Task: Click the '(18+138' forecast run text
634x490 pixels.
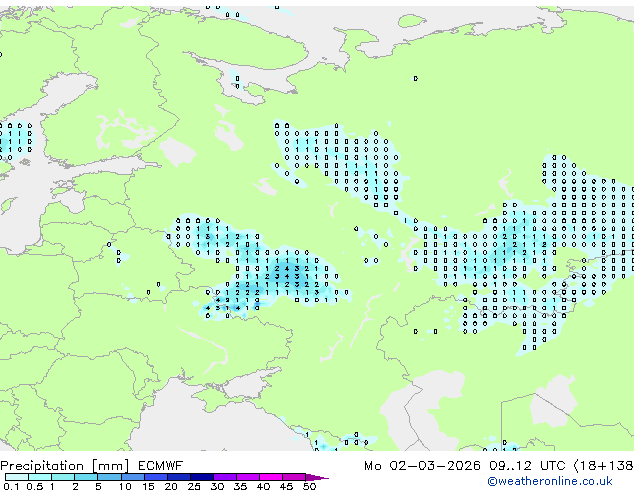Action: [604, 466]
